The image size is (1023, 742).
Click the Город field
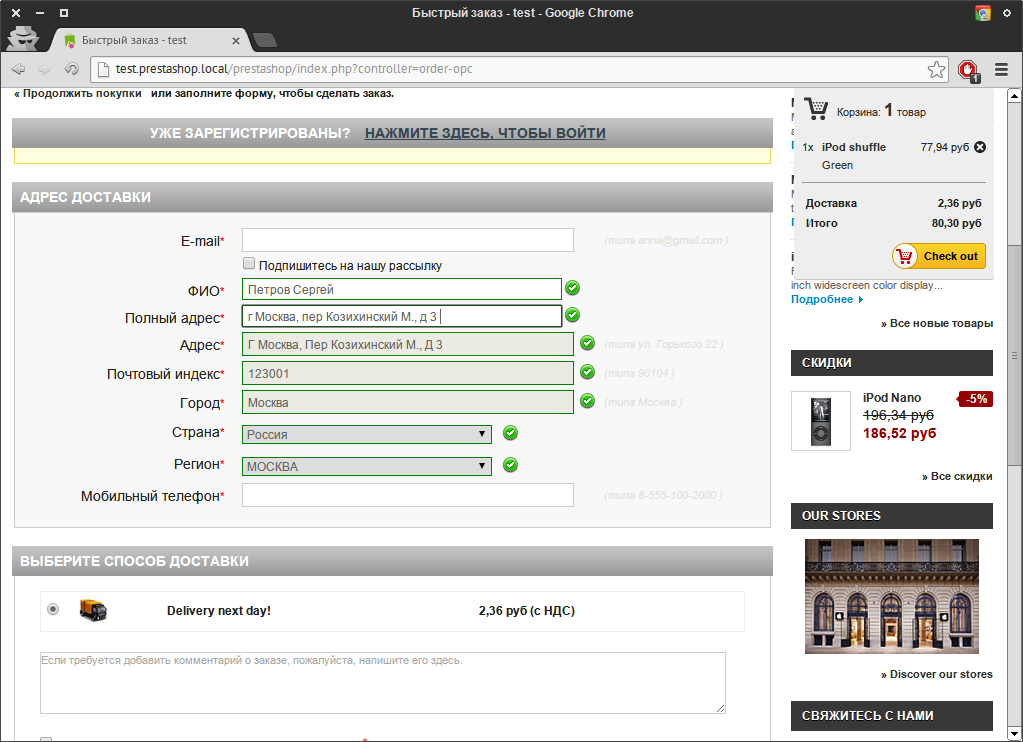tap(408, 402)
